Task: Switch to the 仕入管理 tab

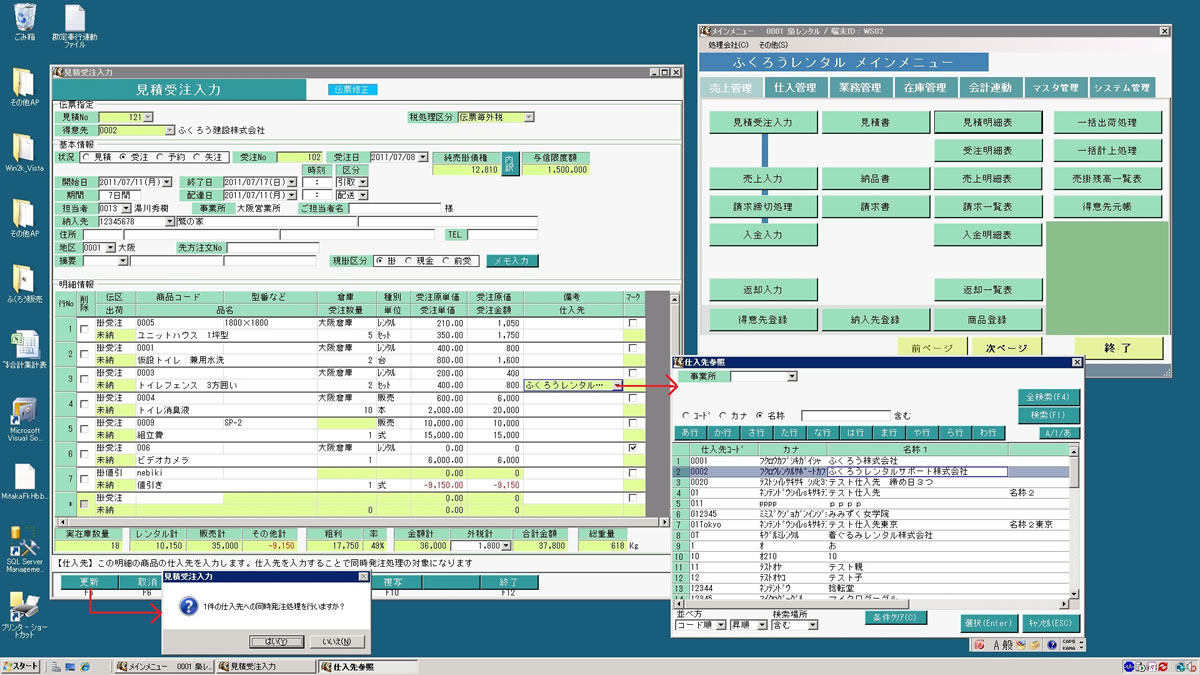Action: (x=795, y=88)
